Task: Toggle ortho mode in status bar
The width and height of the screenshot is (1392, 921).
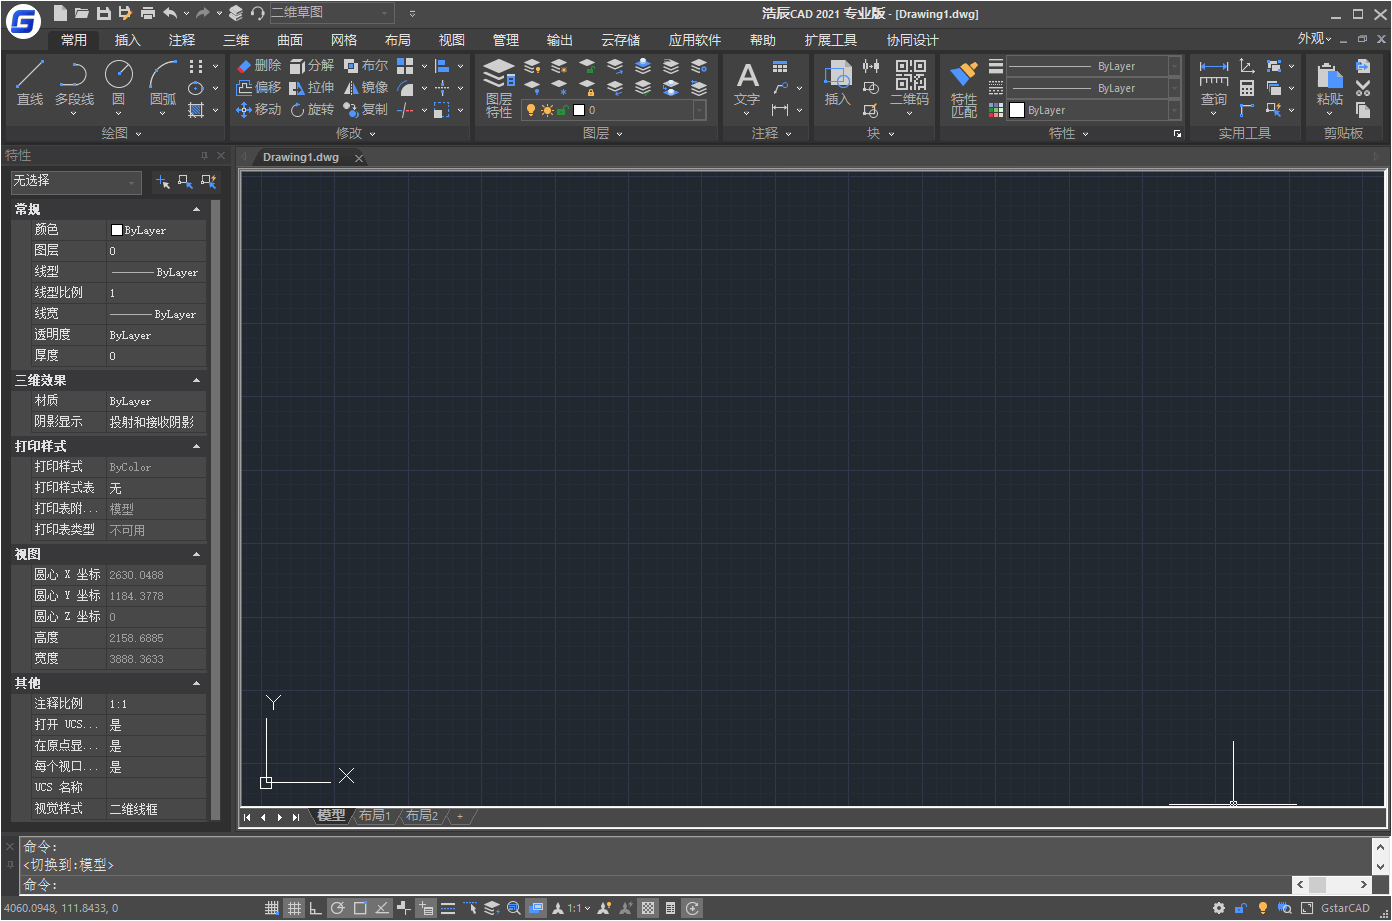Action: point(316,908)
